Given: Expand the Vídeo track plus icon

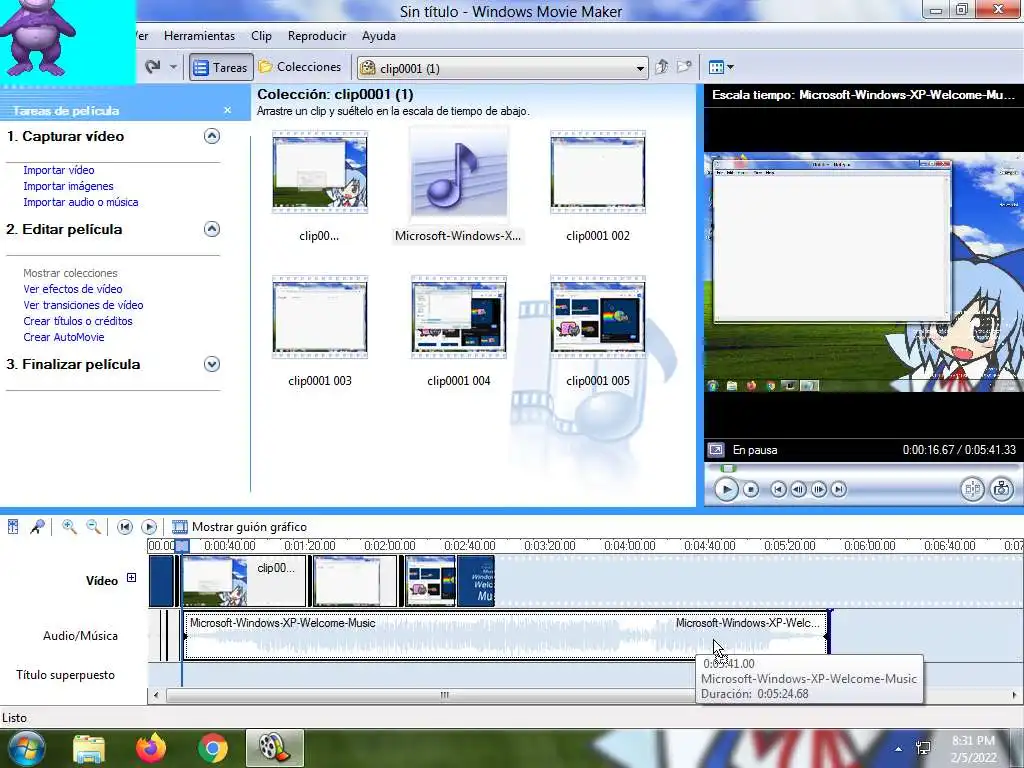Looking at the screenshot, I should click(x=131, y=578).
